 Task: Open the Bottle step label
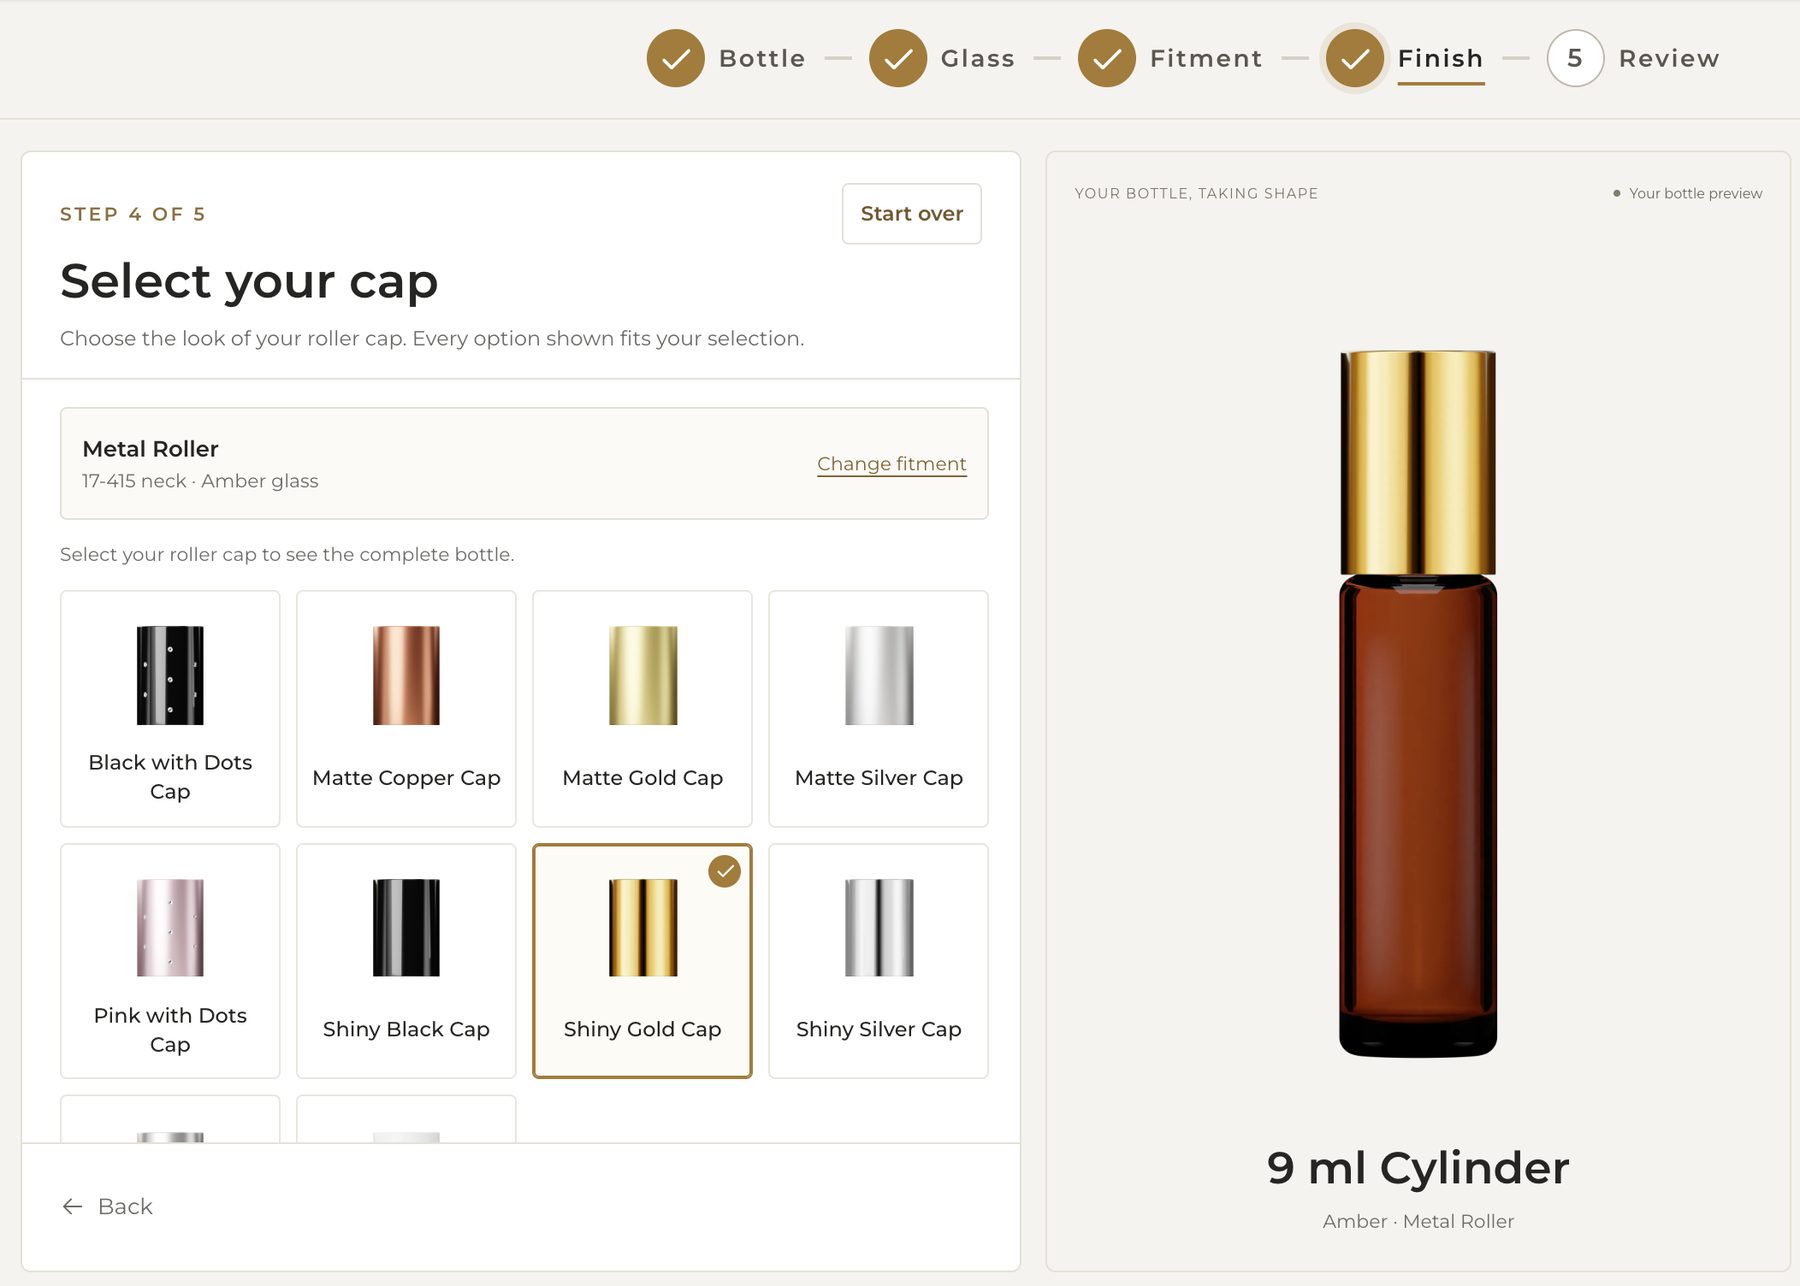[762, 58]
